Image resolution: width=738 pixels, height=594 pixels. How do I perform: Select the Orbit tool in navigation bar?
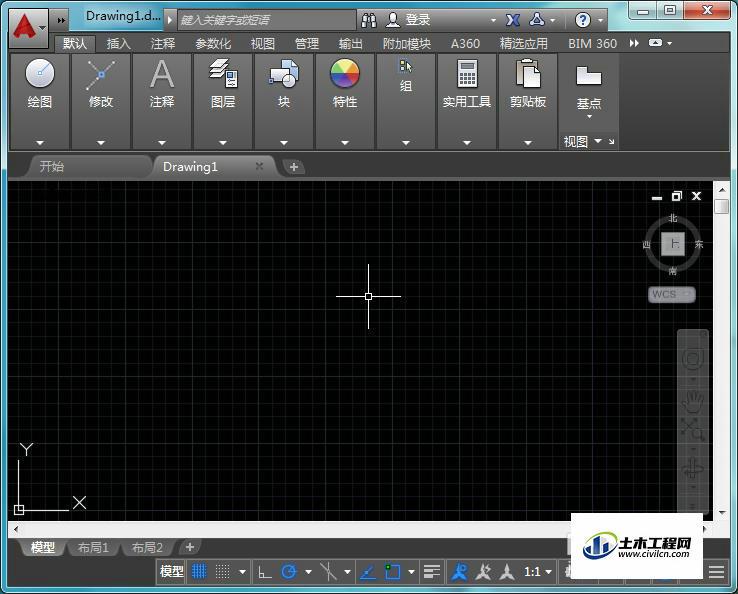(692, 468)
